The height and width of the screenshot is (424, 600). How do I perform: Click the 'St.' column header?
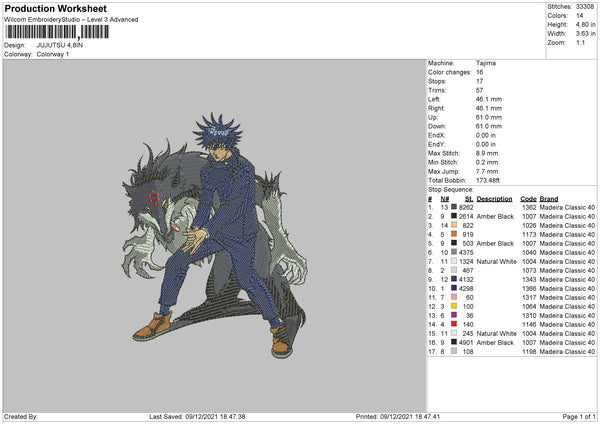click(x=469, y=199)
